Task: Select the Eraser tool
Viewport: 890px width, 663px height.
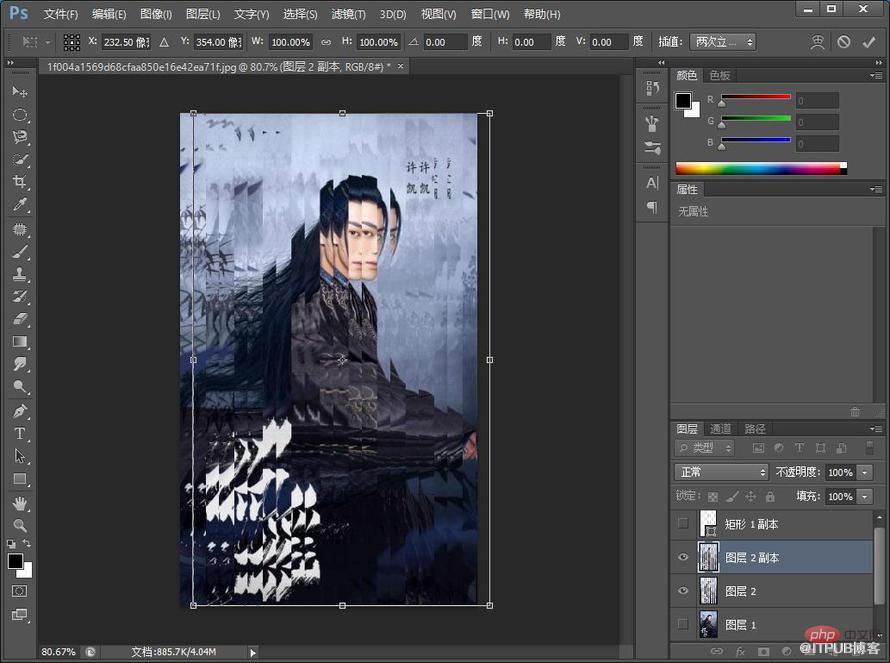Action: click(20, 319)
